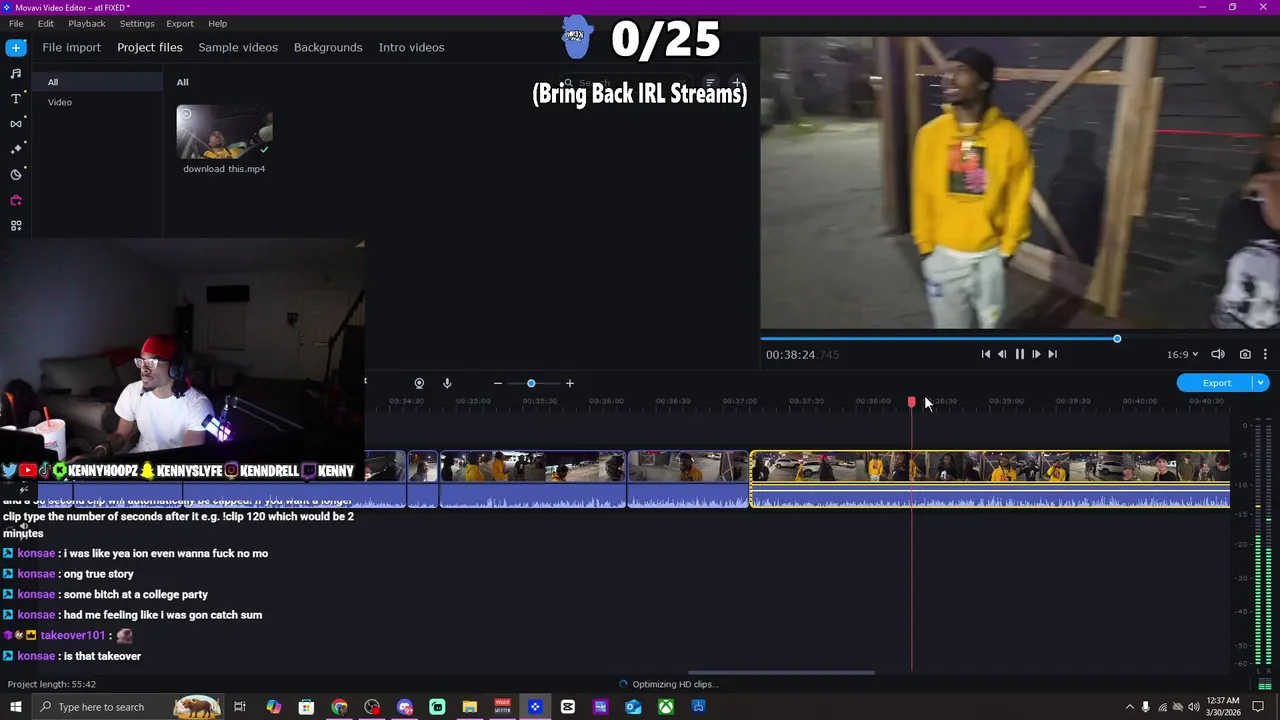Open Task View from the taskbar
The image size is (1280, 720).
(x=240, y=707)
